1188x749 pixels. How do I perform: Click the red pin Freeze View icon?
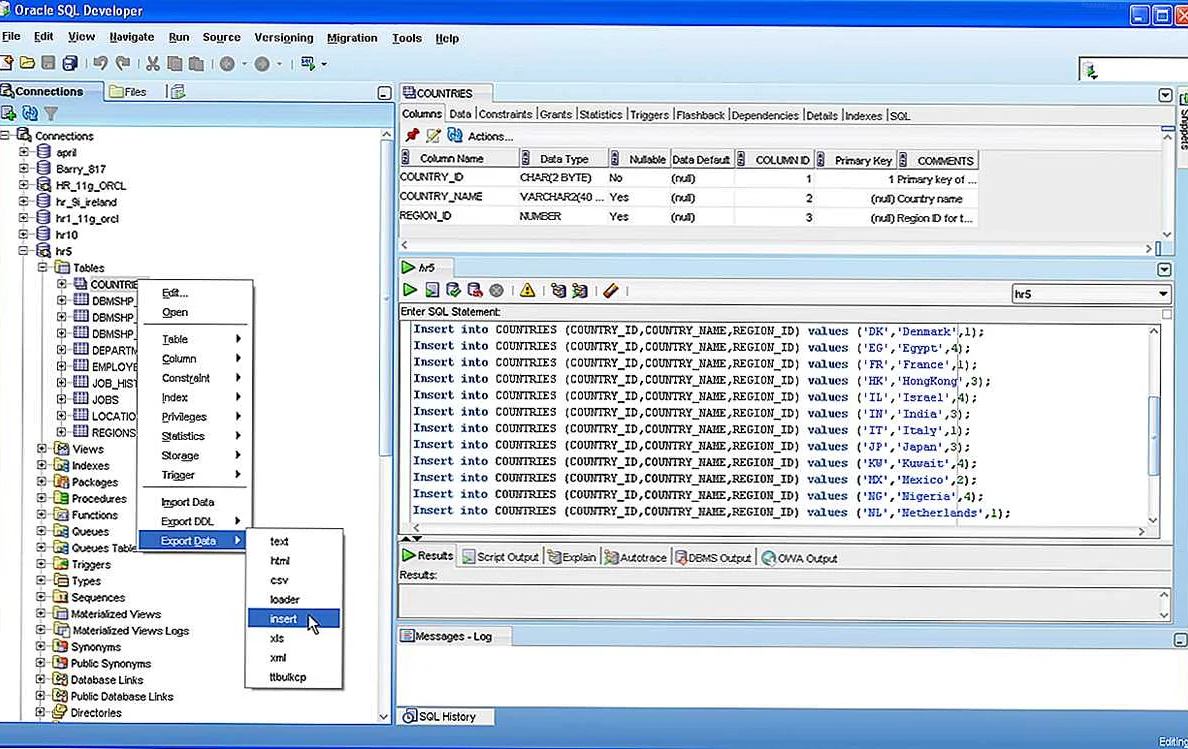point(412,136)
